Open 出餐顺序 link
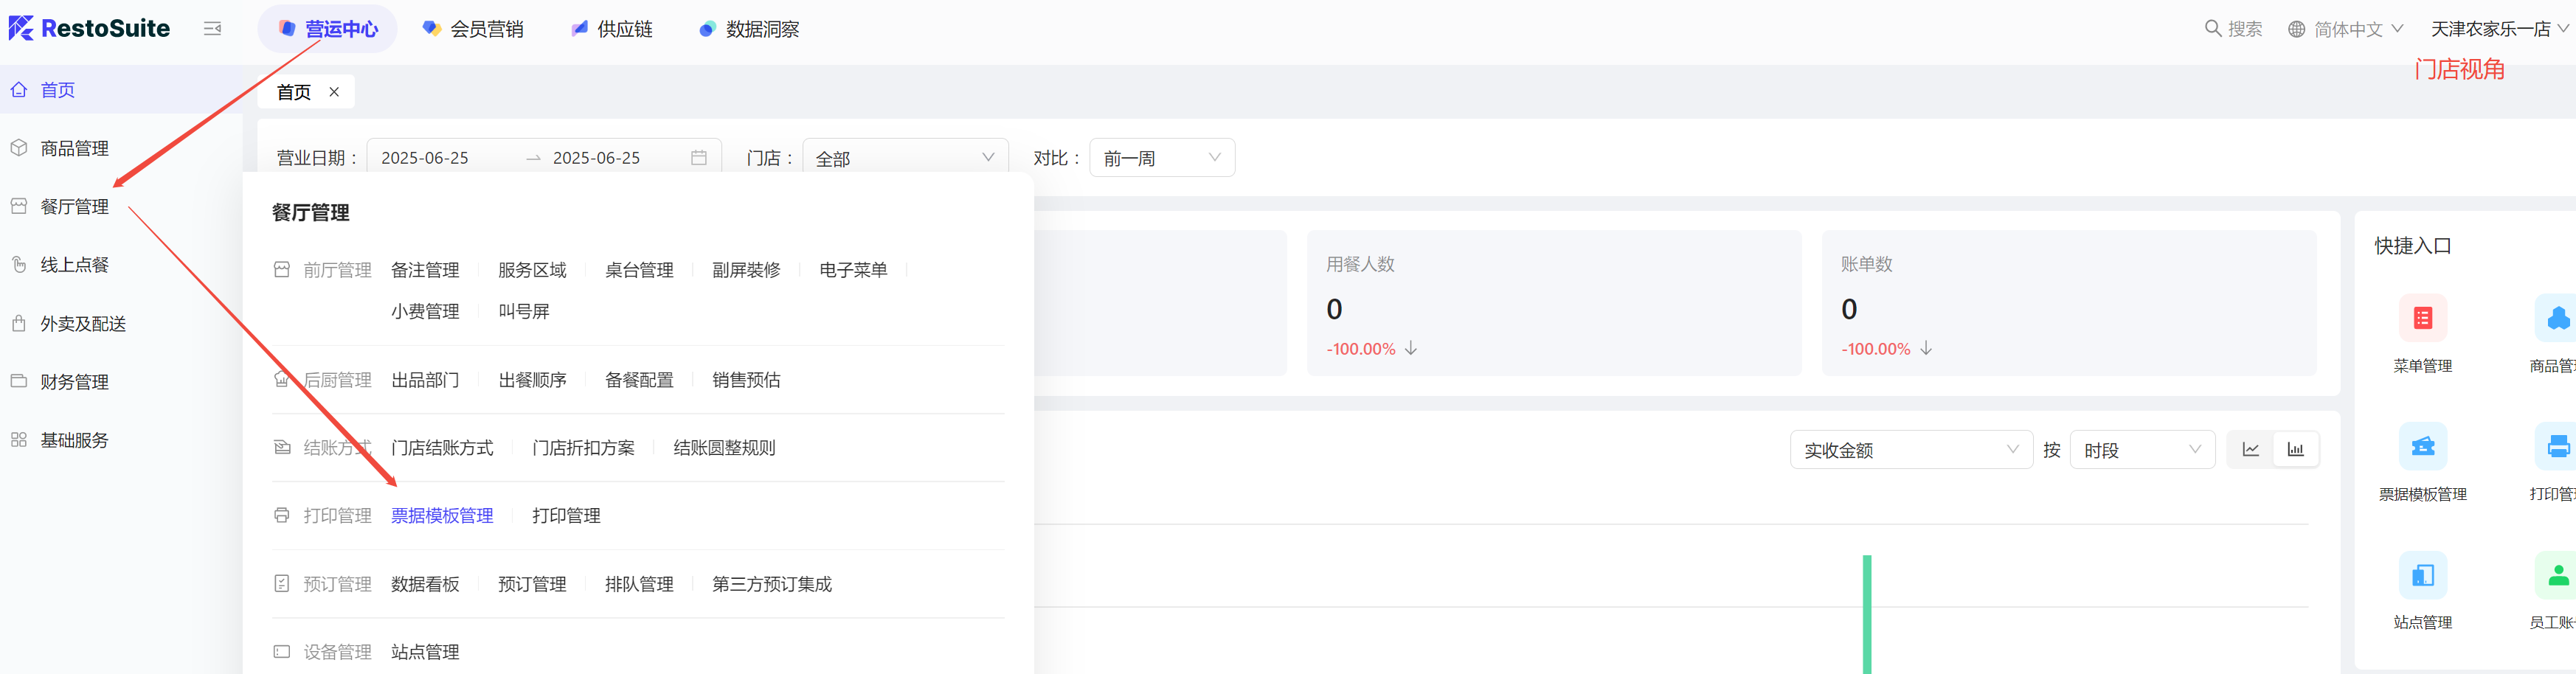The width and height of the screenshot is (2576, 674). coord(532,380)
